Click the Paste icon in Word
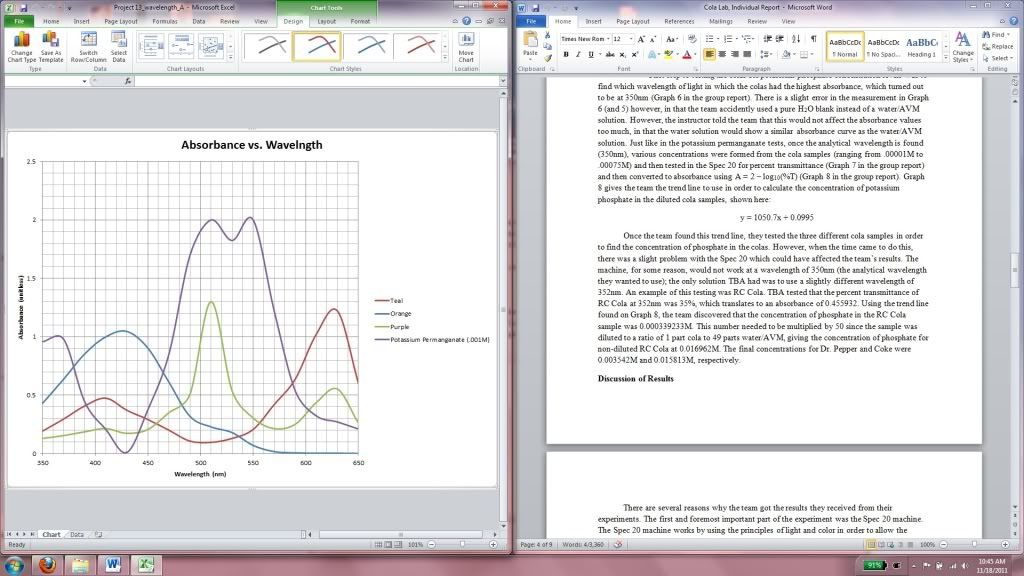Screen dimensions: 1024x576 coord(530,40)
